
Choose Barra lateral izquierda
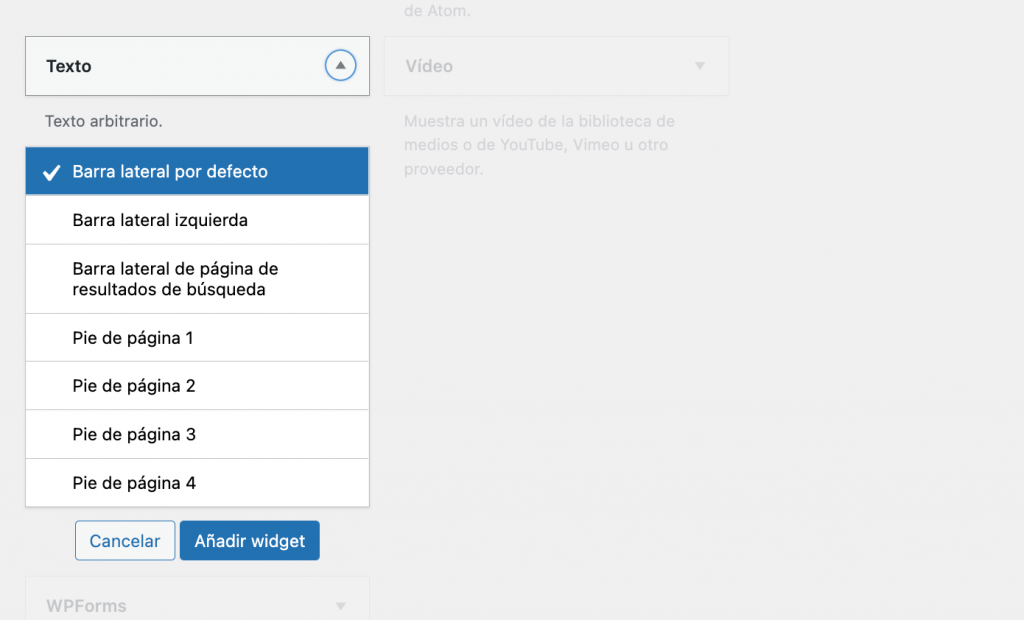pos(197,220)
